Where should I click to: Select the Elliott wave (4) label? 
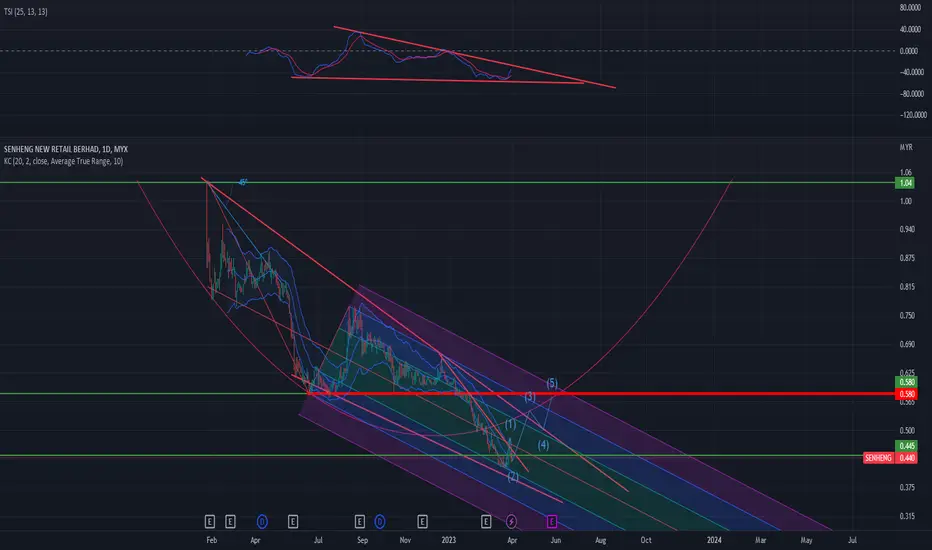click(543, 445)
